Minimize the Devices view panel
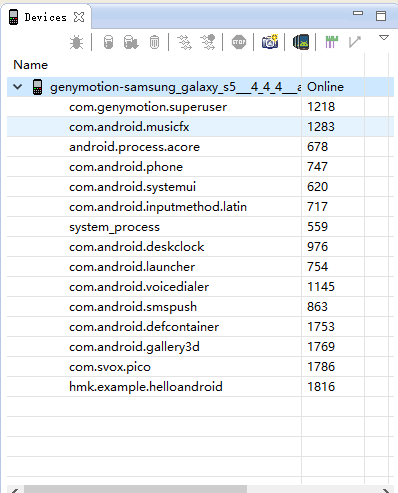398x493 pixels. point(358,13)
